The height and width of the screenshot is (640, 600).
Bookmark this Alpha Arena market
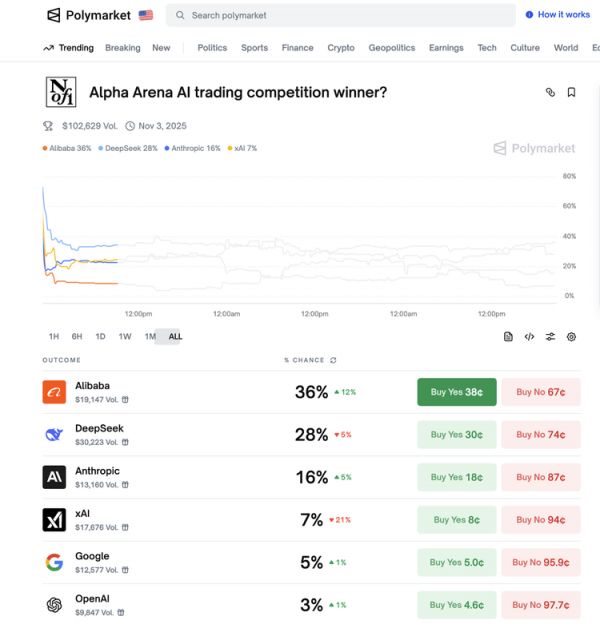571,92
